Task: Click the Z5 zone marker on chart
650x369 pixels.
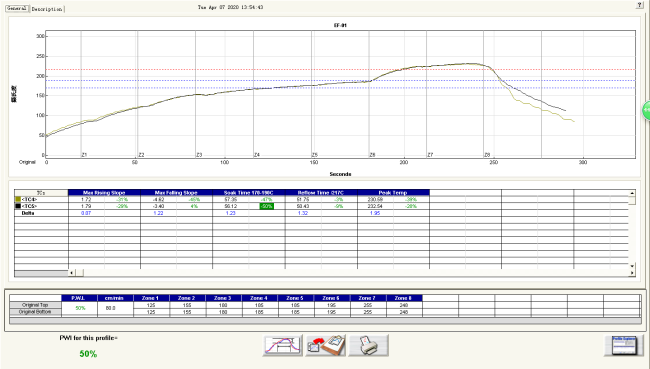Action: (x=315, y=155)
